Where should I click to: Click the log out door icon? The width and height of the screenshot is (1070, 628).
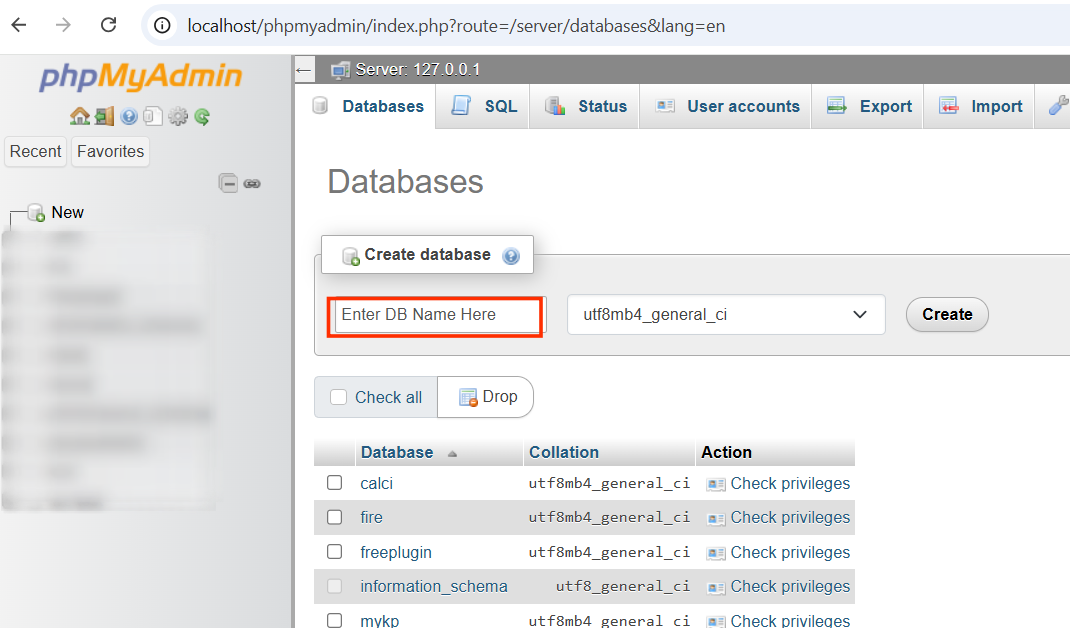coord(103,116)
